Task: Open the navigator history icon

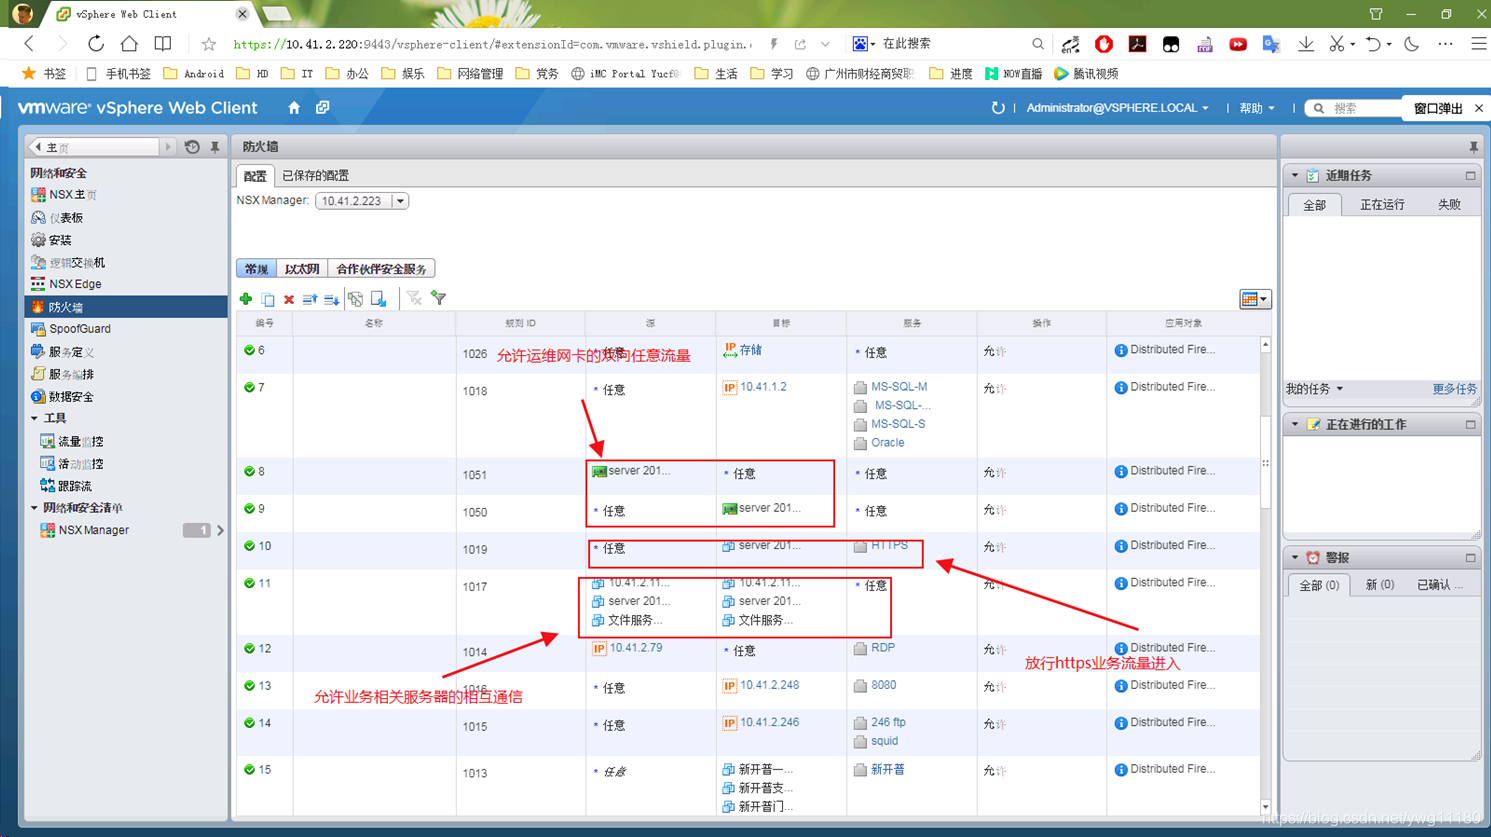Action: click(x=192, y=147)
